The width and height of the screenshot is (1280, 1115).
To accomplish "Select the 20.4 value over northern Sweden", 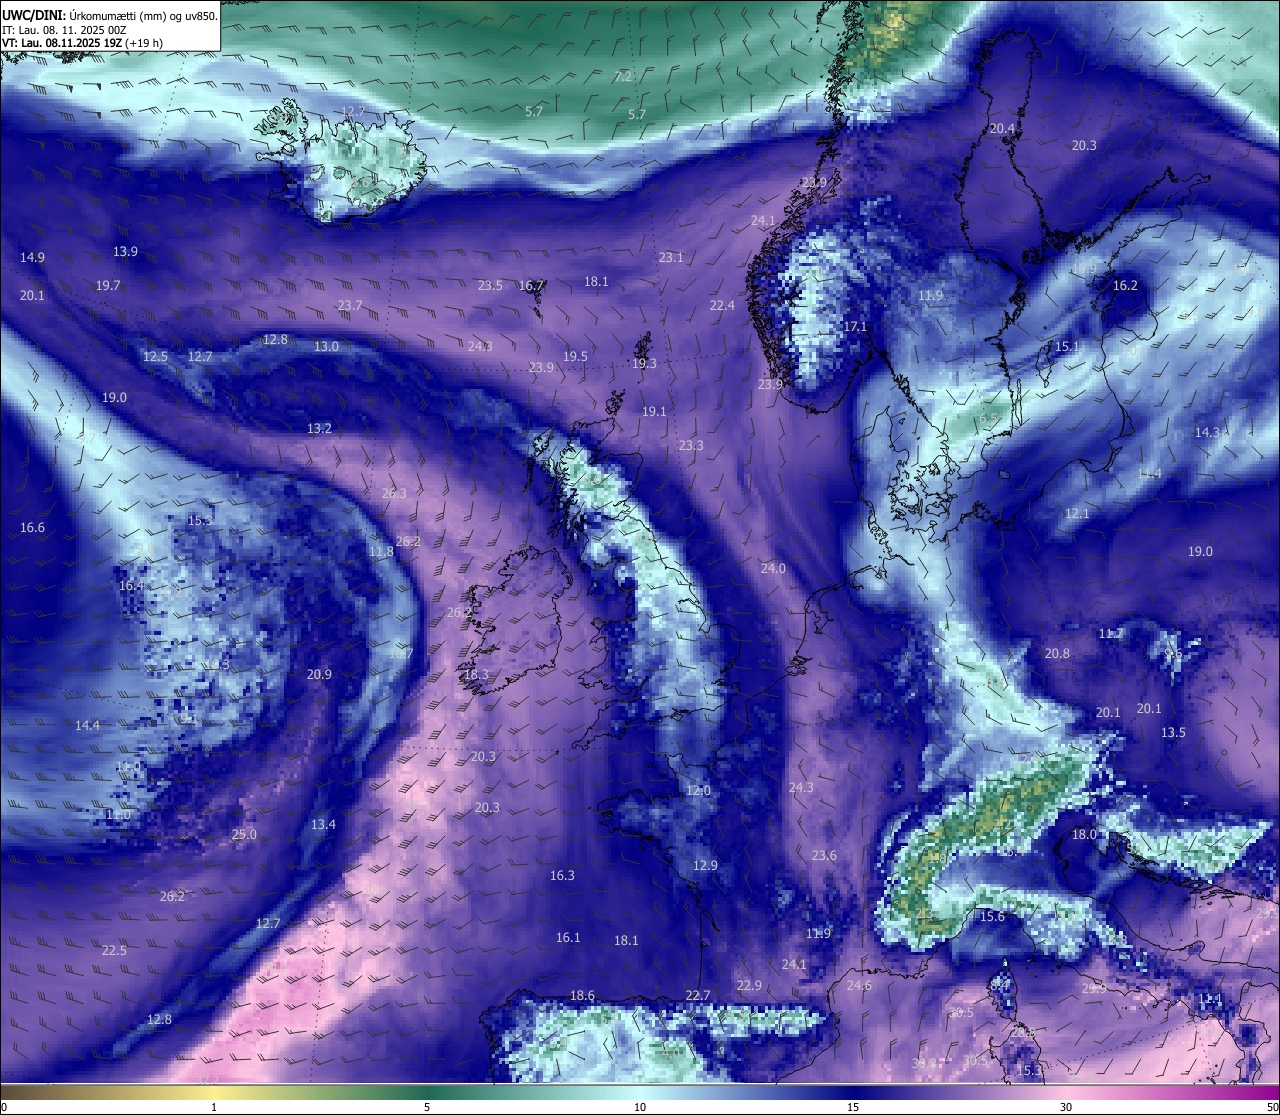I will (x=1002, y=128).
